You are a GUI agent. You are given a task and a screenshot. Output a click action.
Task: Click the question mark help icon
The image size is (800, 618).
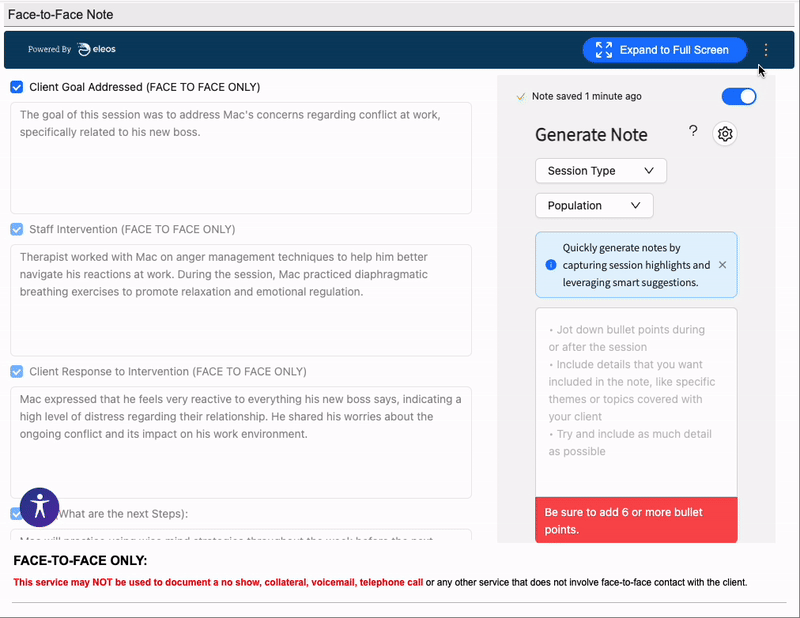[x=693, y=131]
